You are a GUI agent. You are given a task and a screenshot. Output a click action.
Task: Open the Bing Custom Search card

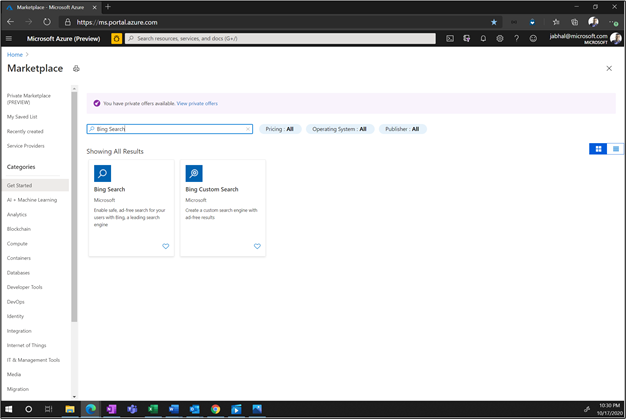(223, 208)
